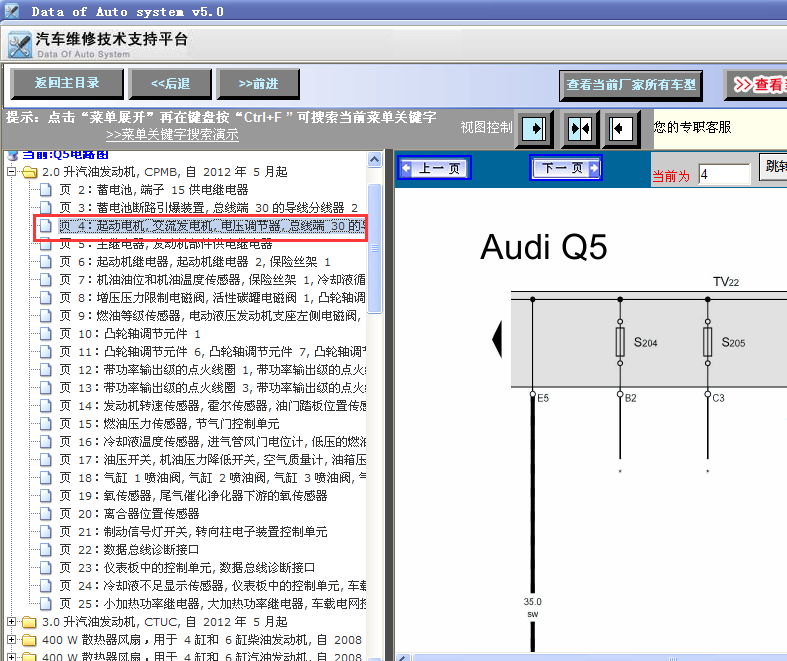787x661 pixels.
Task: Click document icon beside 页 25 entry
Action: click(x=46, y=604)
